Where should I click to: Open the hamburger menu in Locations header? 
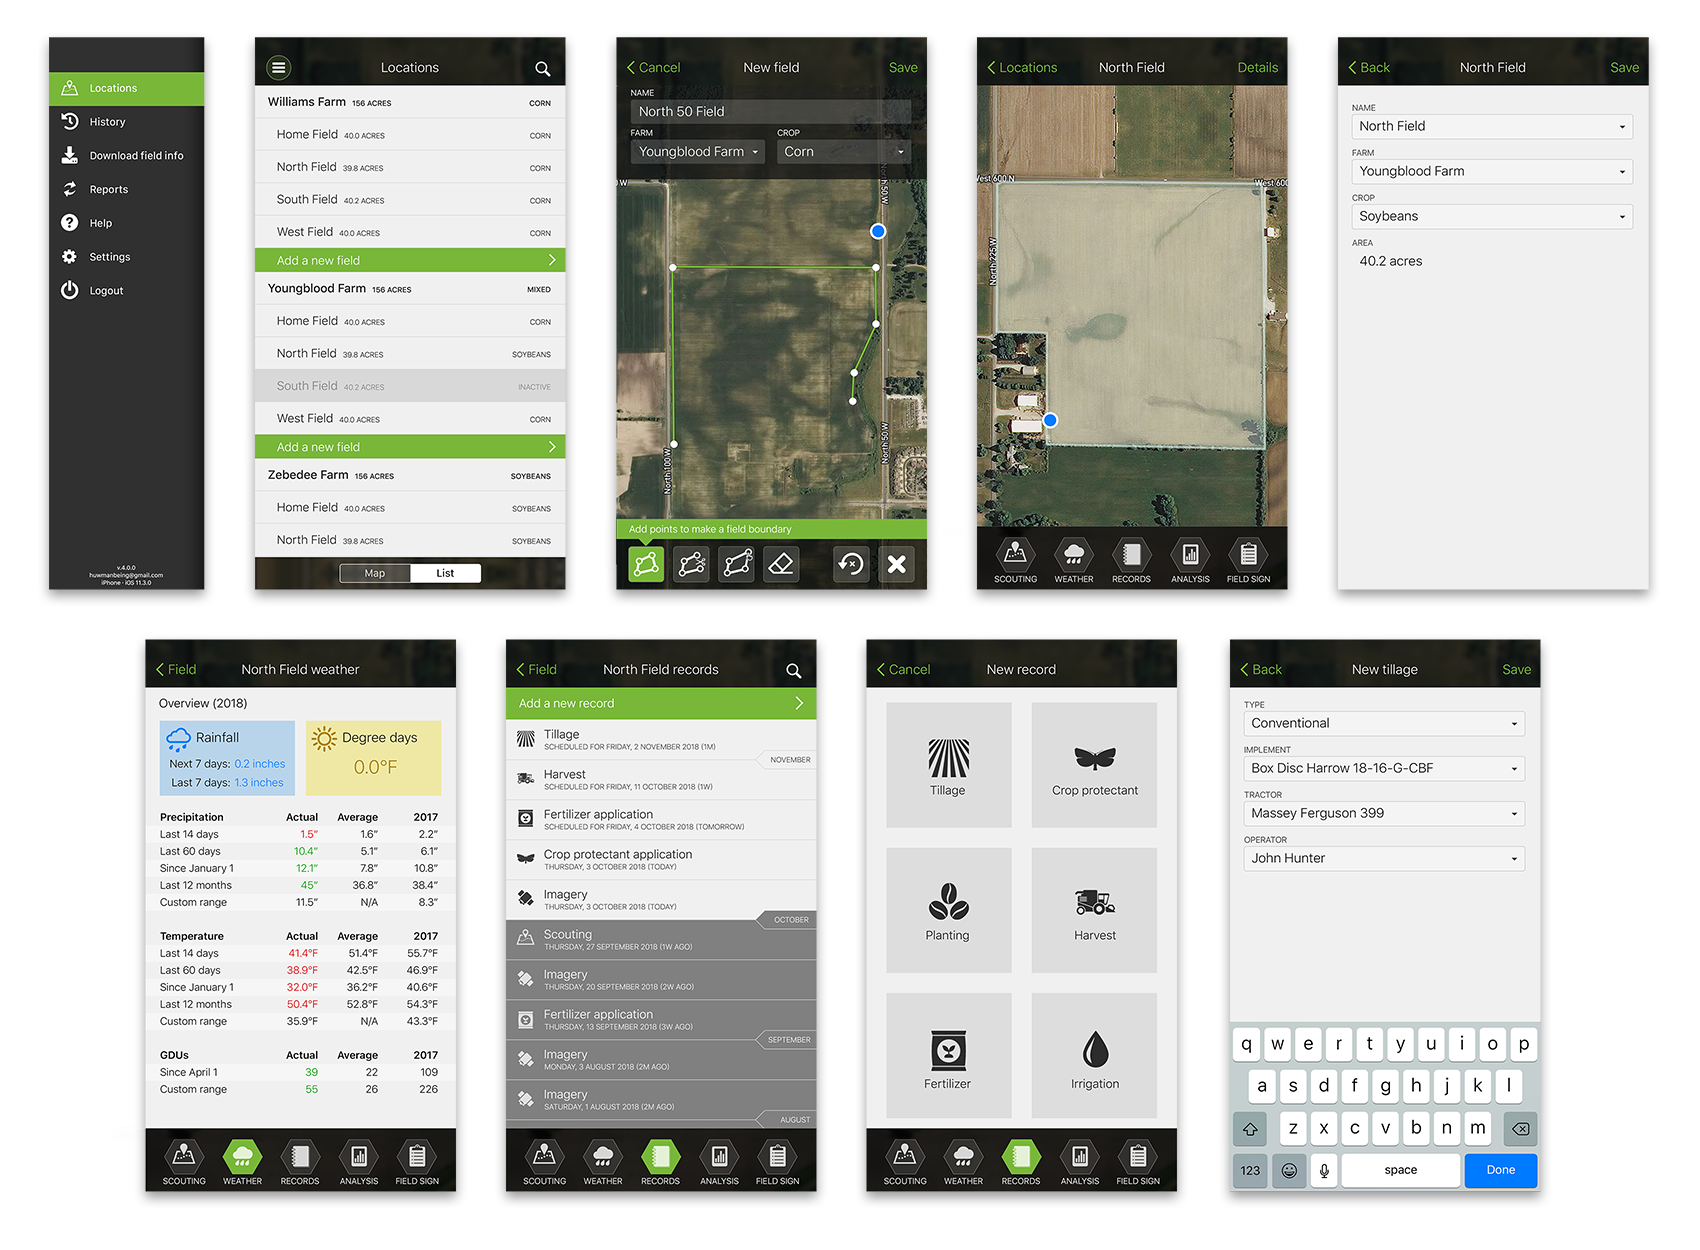(278, 68)
